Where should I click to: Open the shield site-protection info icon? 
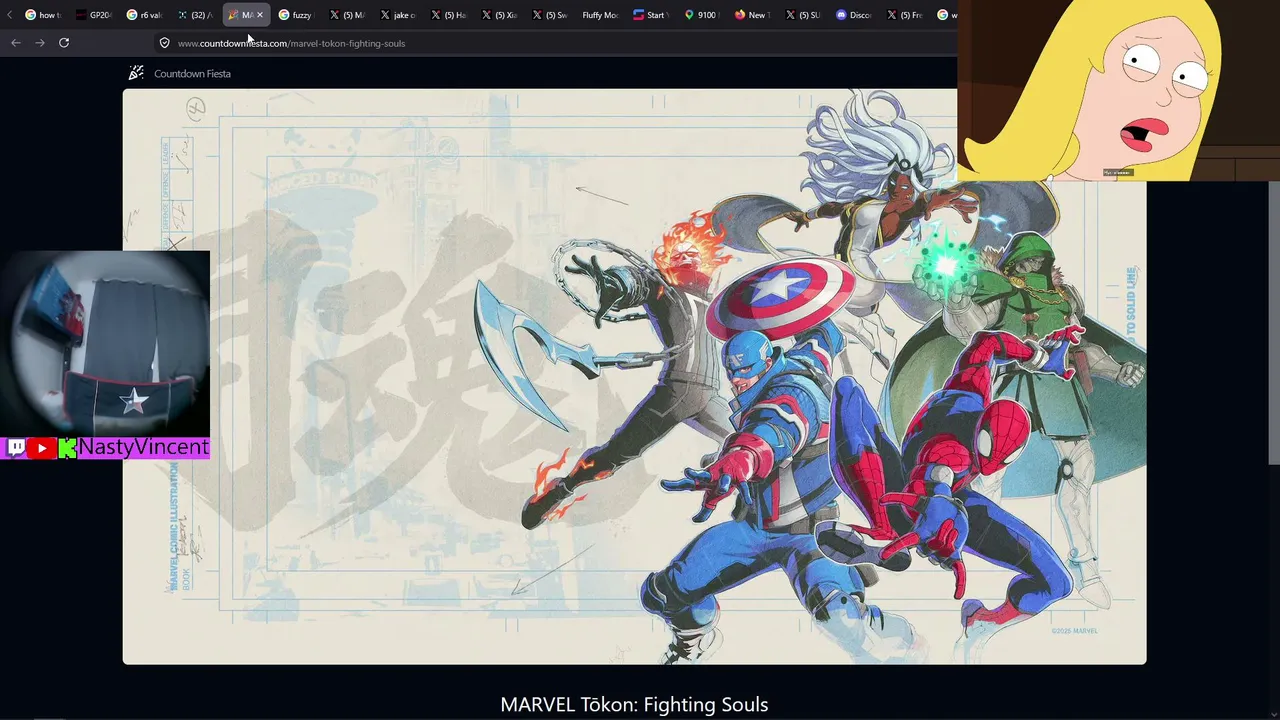165,43
